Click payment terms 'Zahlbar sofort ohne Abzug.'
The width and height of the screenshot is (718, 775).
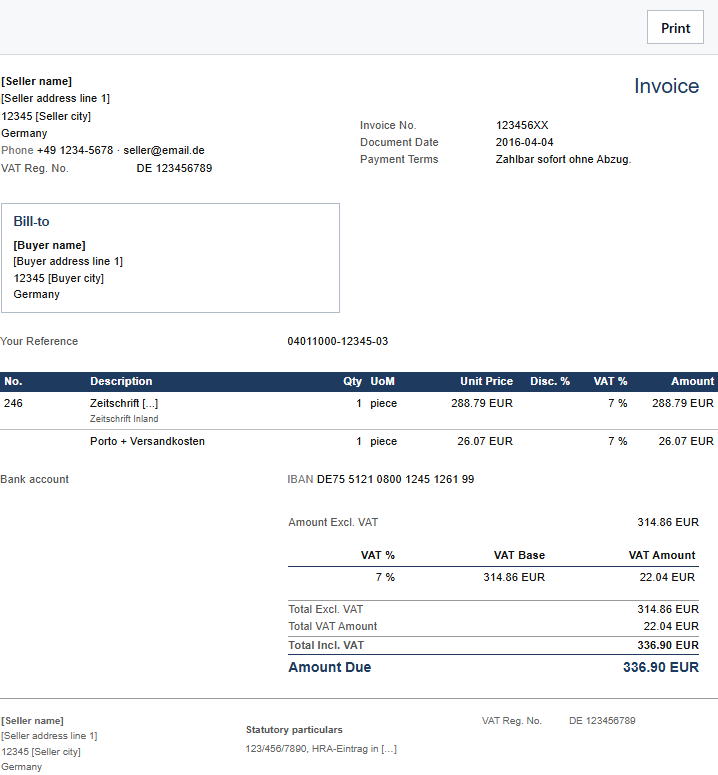[x=563, y=159]
